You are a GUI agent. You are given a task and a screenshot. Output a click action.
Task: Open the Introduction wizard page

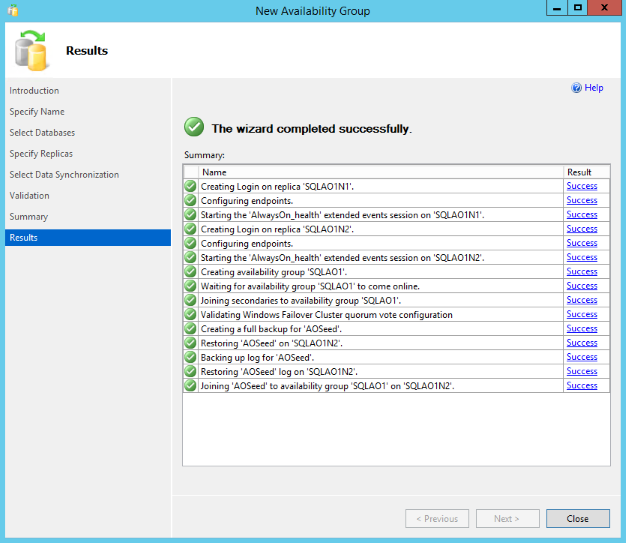tap(34, 91)
